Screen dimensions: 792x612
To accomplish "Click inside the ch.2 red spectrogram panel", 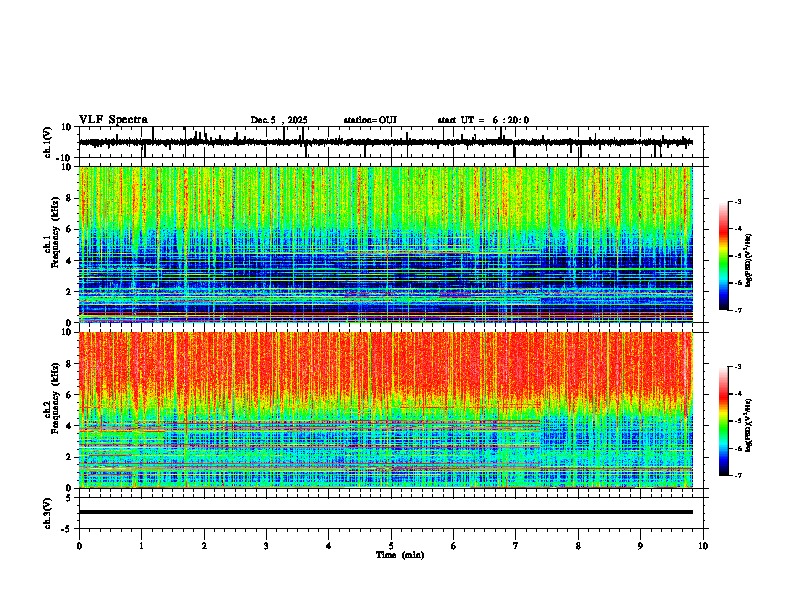I will click(x=386, y=410).
